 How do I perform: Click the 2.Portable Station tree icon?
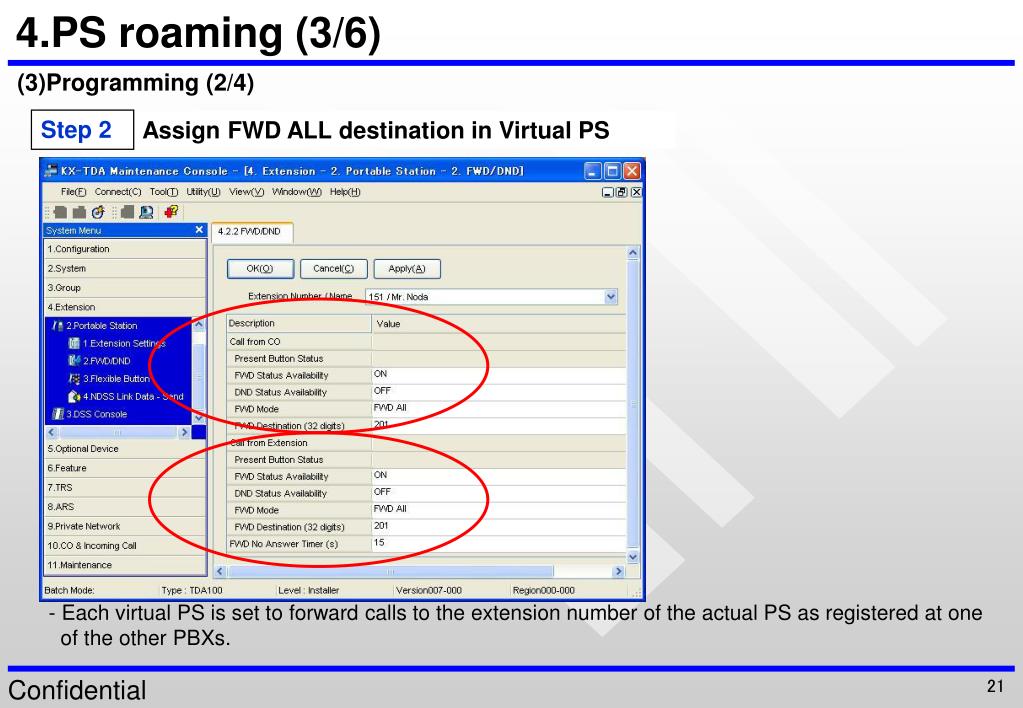(57, 326)
